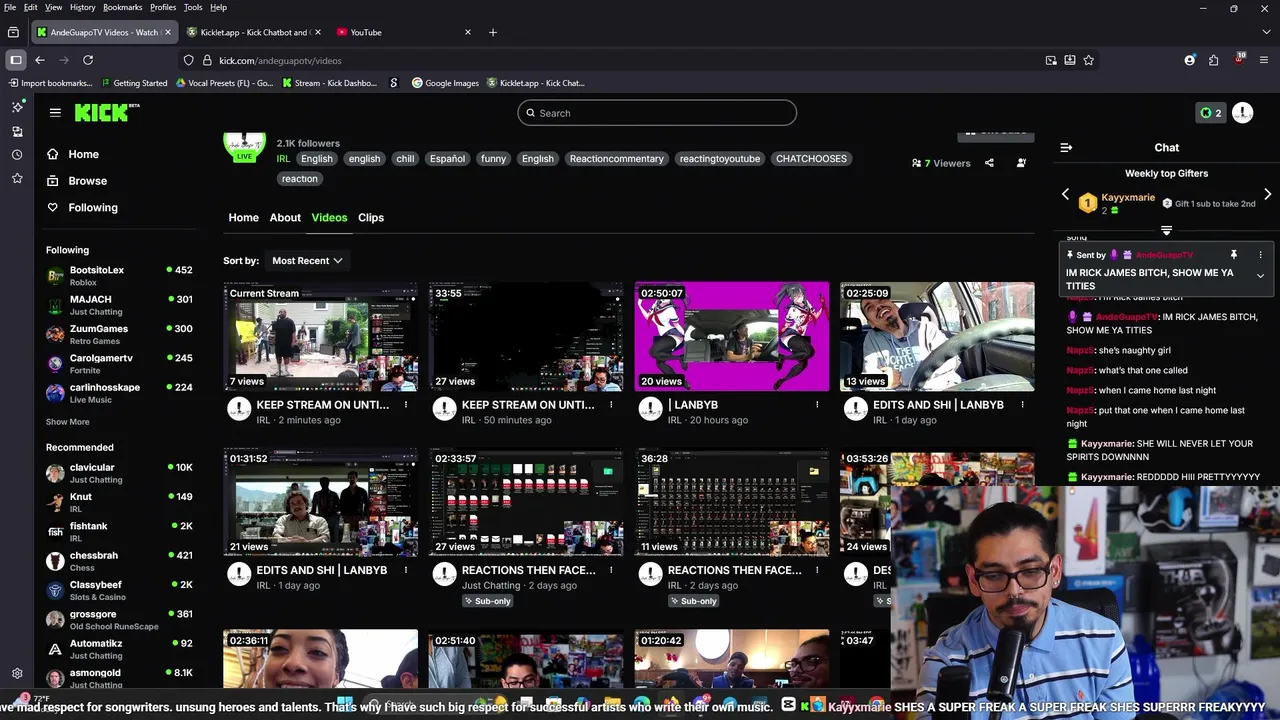The width and height of the screenshot is (1280, 720).
Task: Open the Current Stream video thumbnail
Action: click(321, 336)
